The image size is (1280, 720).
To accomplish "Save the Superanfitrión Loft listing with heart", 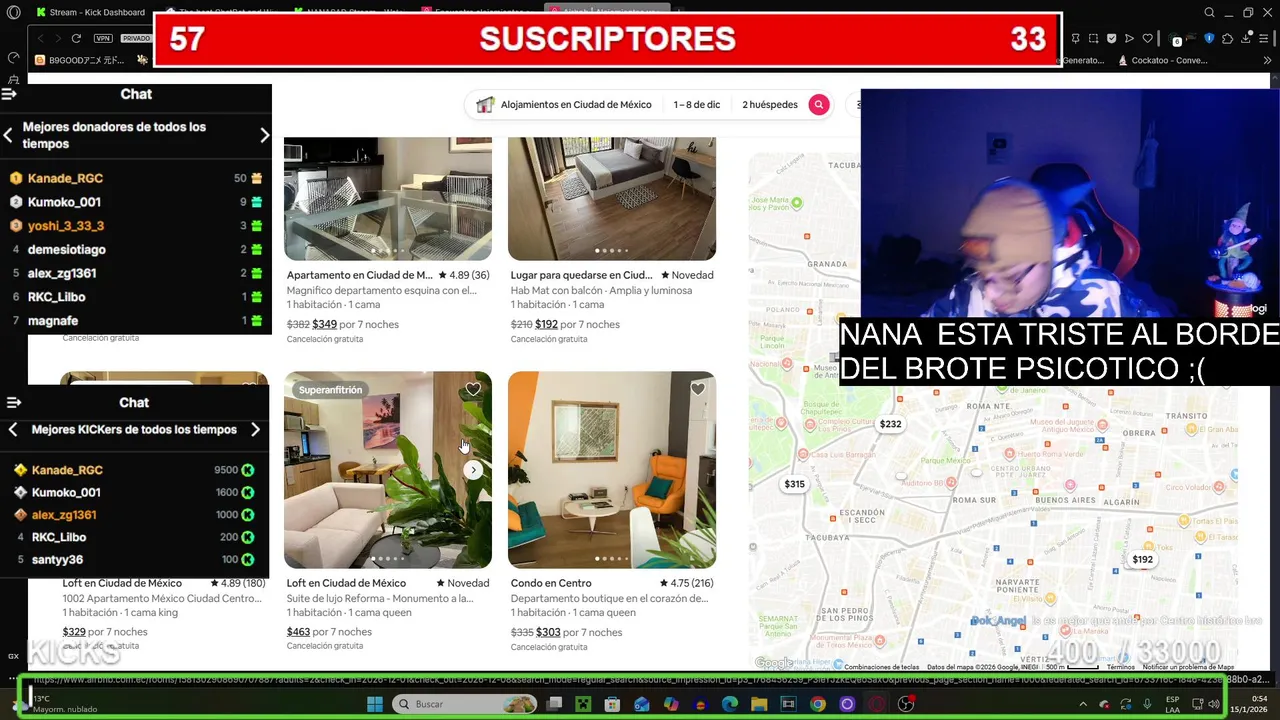I will 473,390.
